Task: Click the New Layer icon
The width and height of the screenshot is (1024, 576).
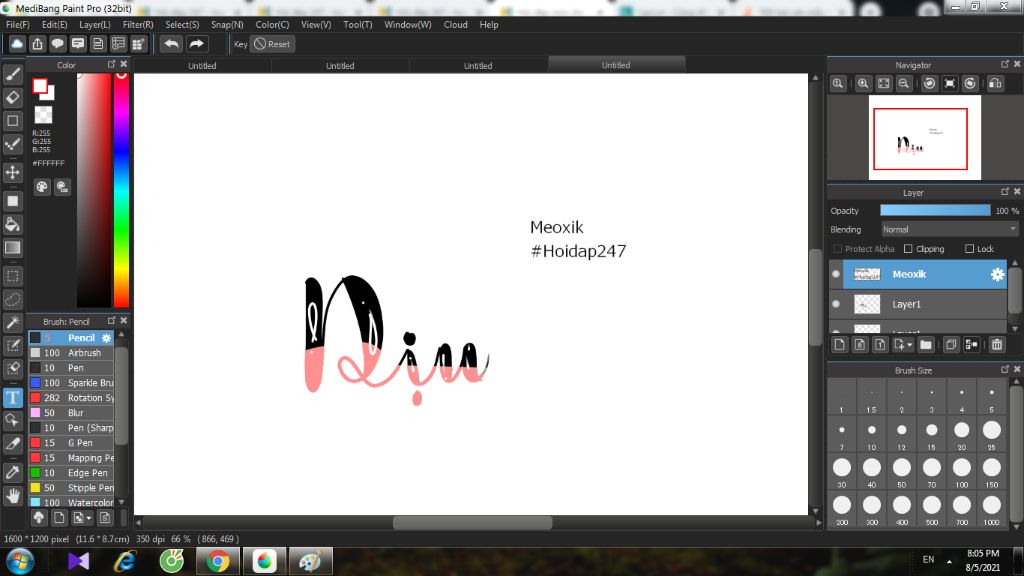Action: pos(840,344)
